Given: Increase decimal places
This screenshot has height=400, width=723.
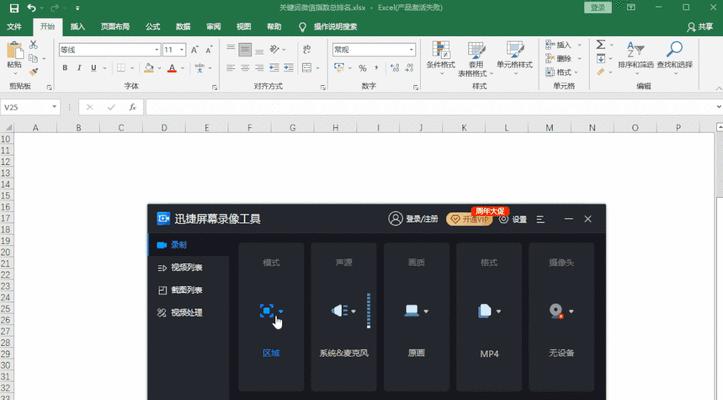Looking at the screenshot, I should point(395,68).
